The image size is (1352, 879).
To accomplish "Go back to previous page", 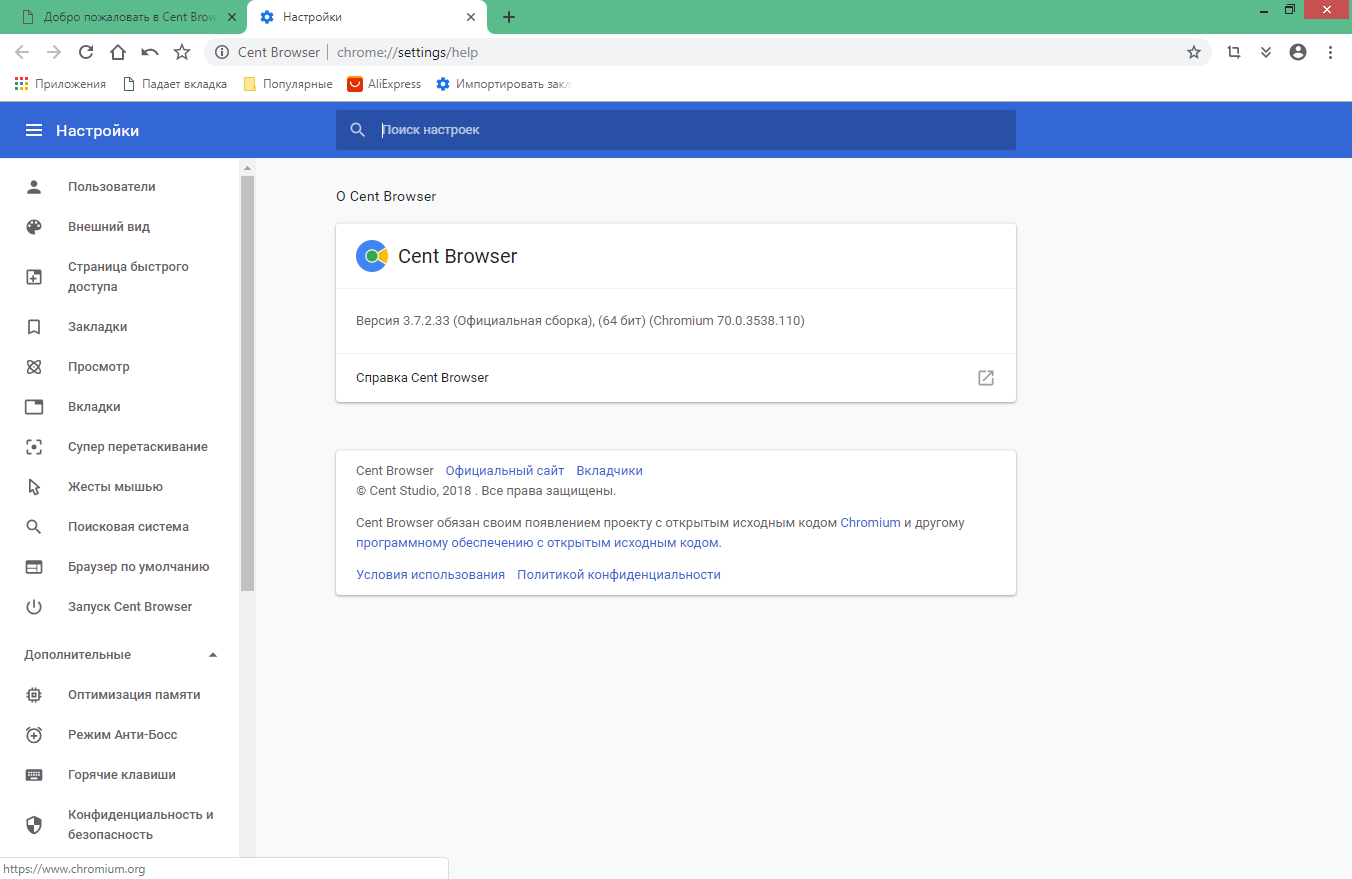I will point(22,52).
